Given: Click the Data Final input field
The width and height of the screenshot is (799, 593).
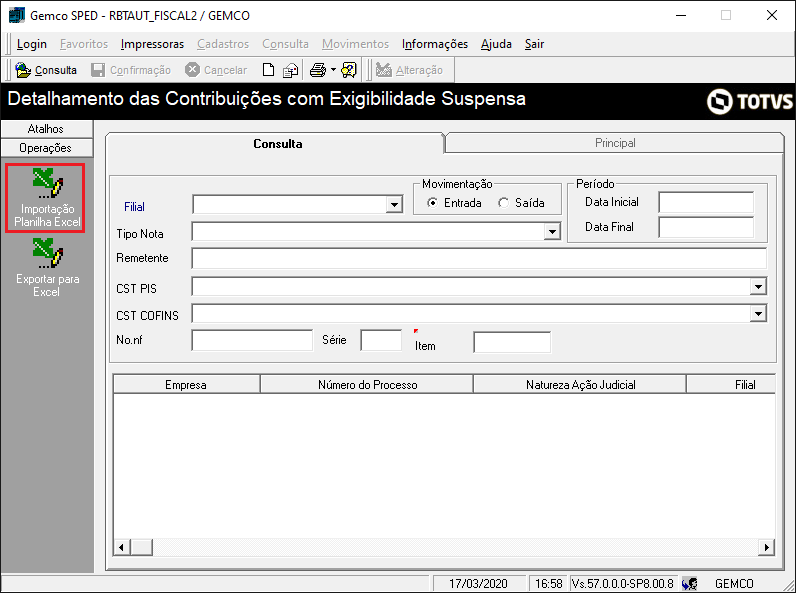Looking at the screenshot, I should point(706,227).
